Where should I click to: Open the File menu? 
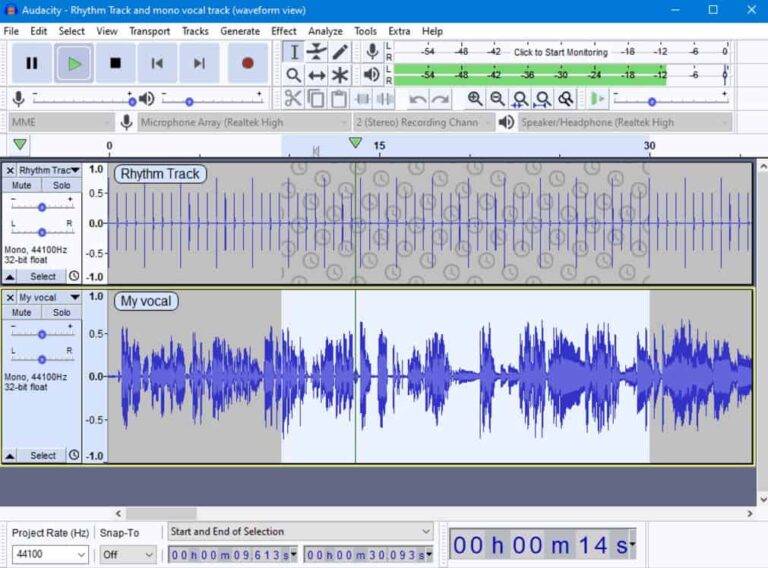tap(11, 31)
